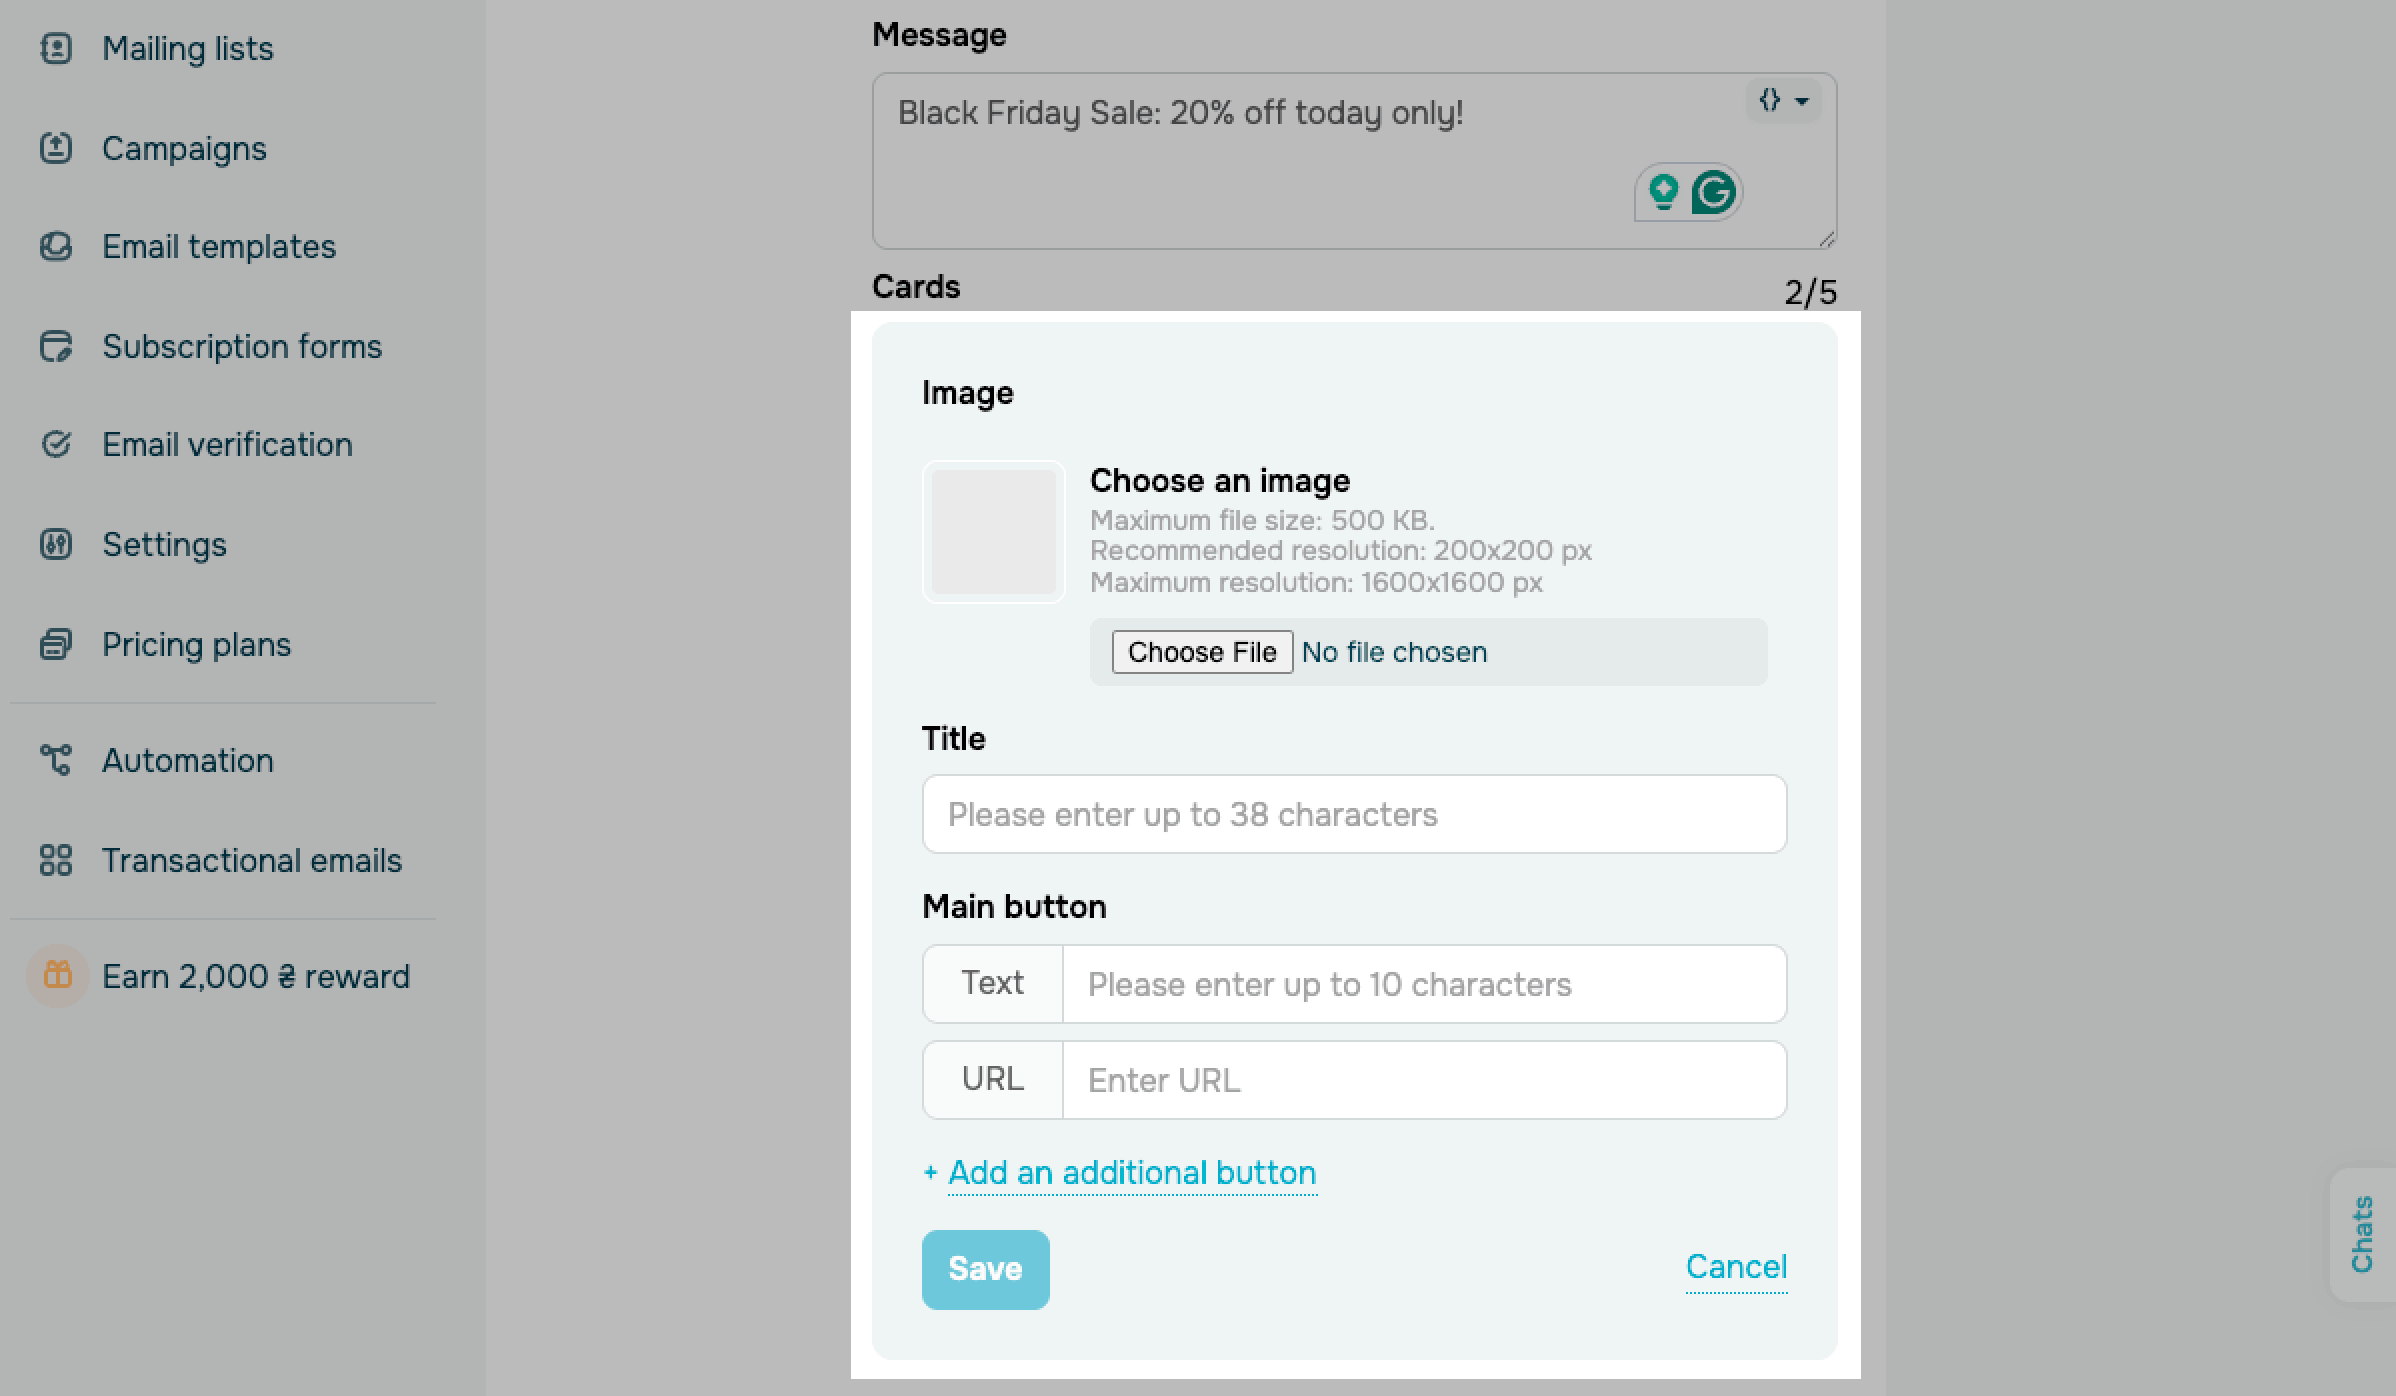The height and width of the screenshot is (1396, 2396).
Task: Focus the card Title input field
Action: tap(1354, 814)
